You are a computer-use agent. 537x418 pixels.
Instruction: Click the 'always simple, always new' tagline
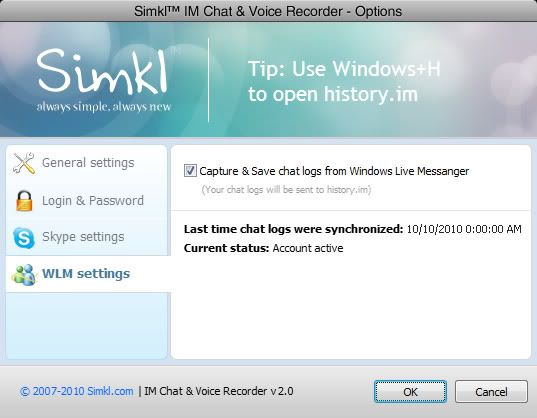tap(104, 107)
